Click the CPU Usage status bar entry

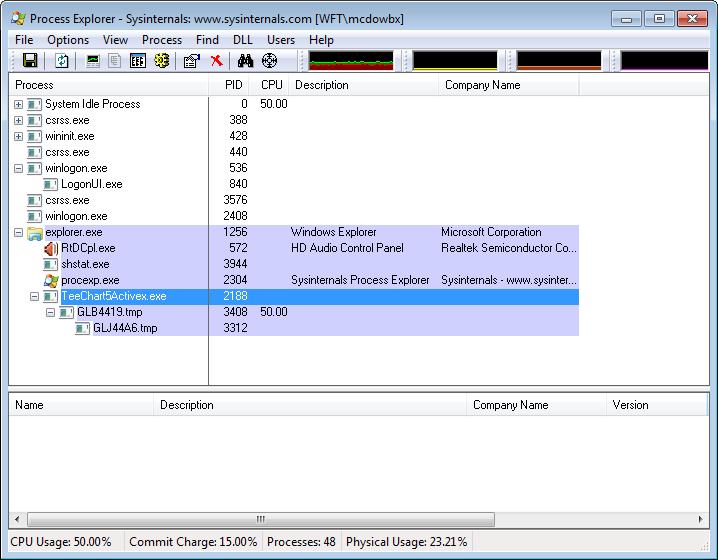point(61,542)
